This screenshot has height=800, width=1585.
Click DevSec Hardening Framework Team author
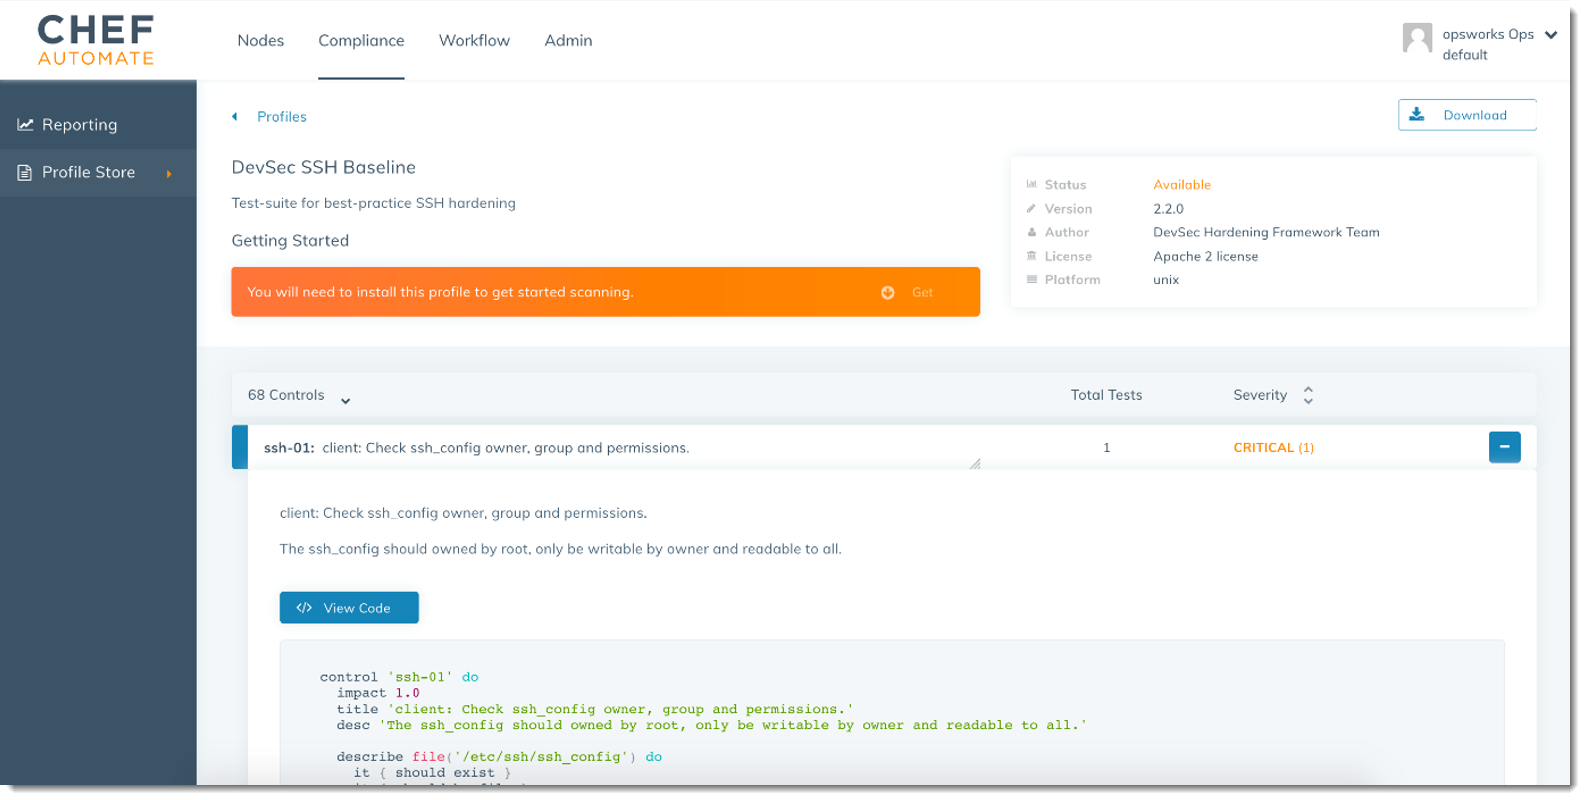1266,232
